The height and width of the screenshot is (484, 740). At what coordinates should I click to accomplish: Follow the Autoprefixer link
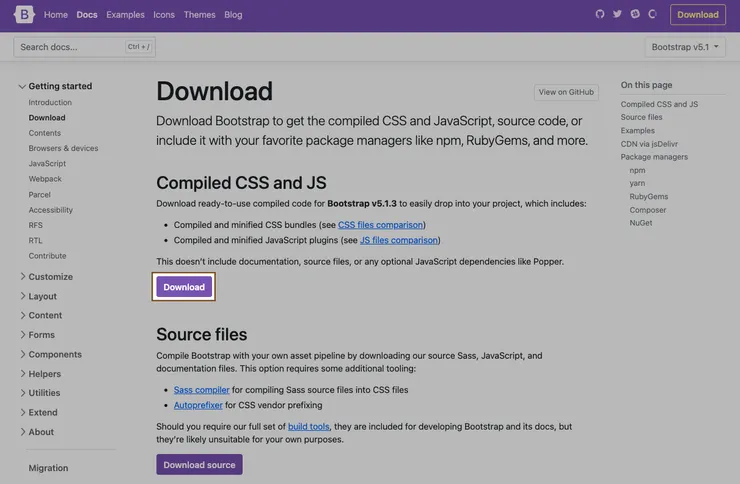click(198, 405)
